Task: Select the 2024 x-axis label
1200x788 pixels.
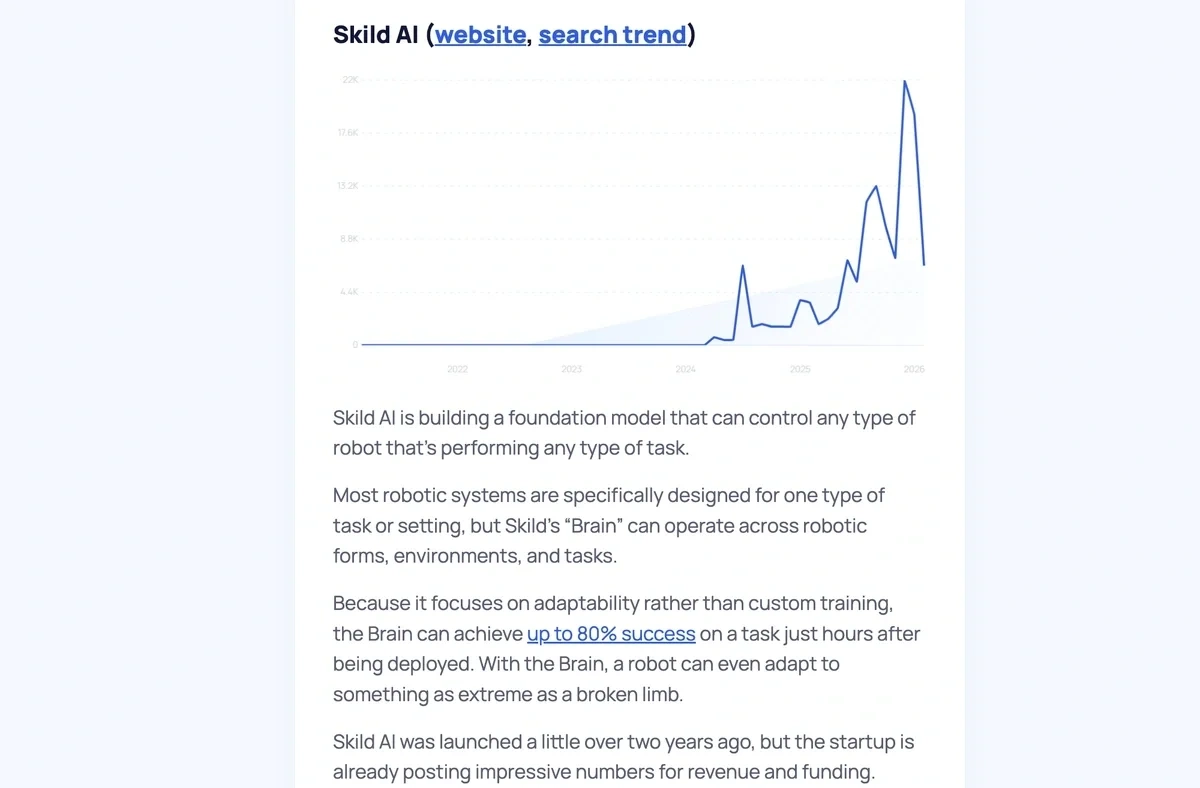Action: click(685, 369)
